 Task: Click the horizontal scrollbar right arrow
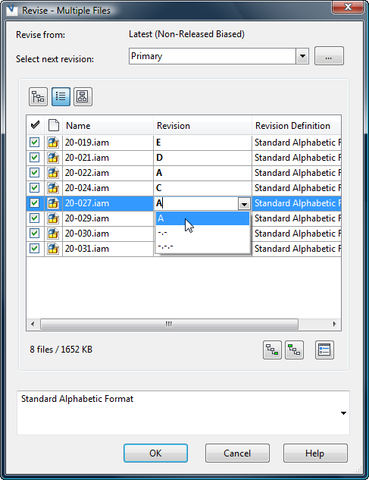pyautogui.click(x=334, y=324)
